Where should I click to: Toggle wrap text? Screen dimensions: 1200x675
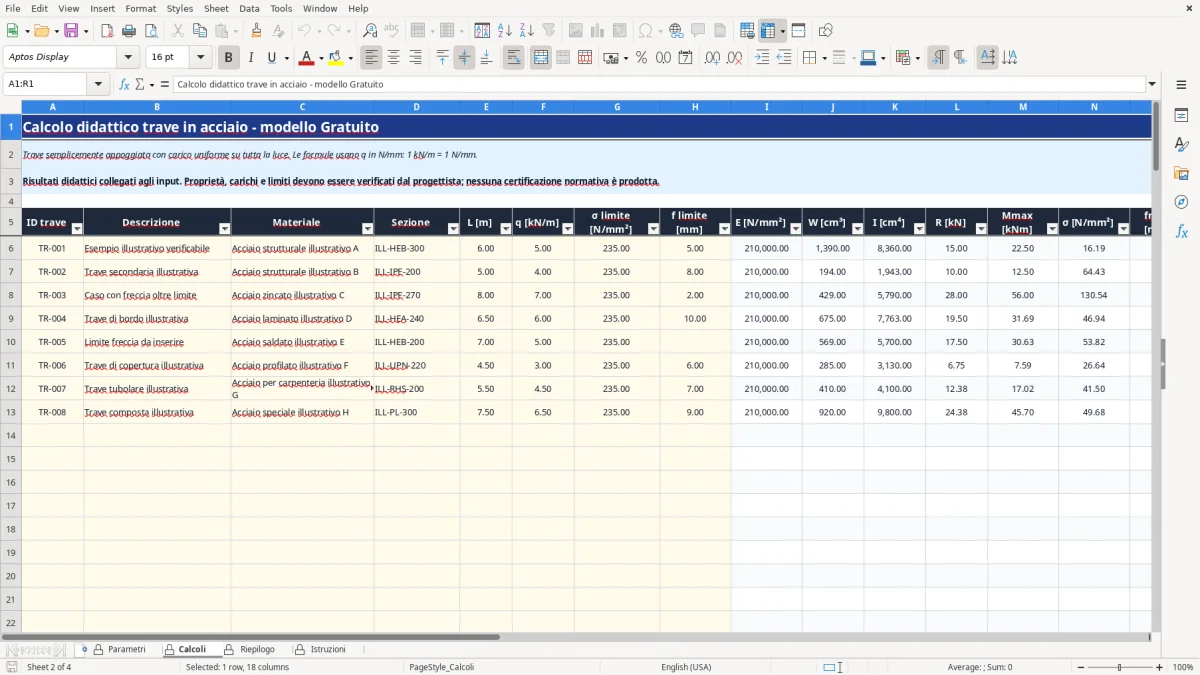[514, 58]
